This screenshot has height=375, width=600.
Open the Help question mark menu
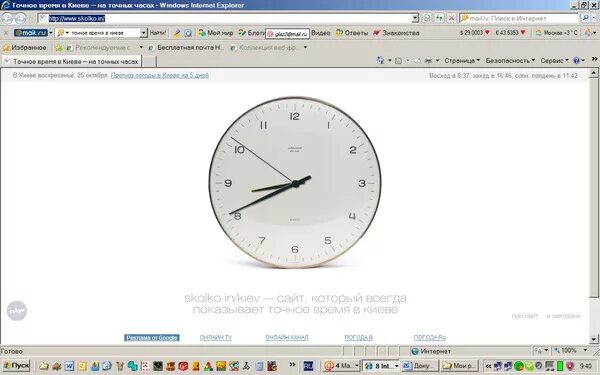coord(579,60)
